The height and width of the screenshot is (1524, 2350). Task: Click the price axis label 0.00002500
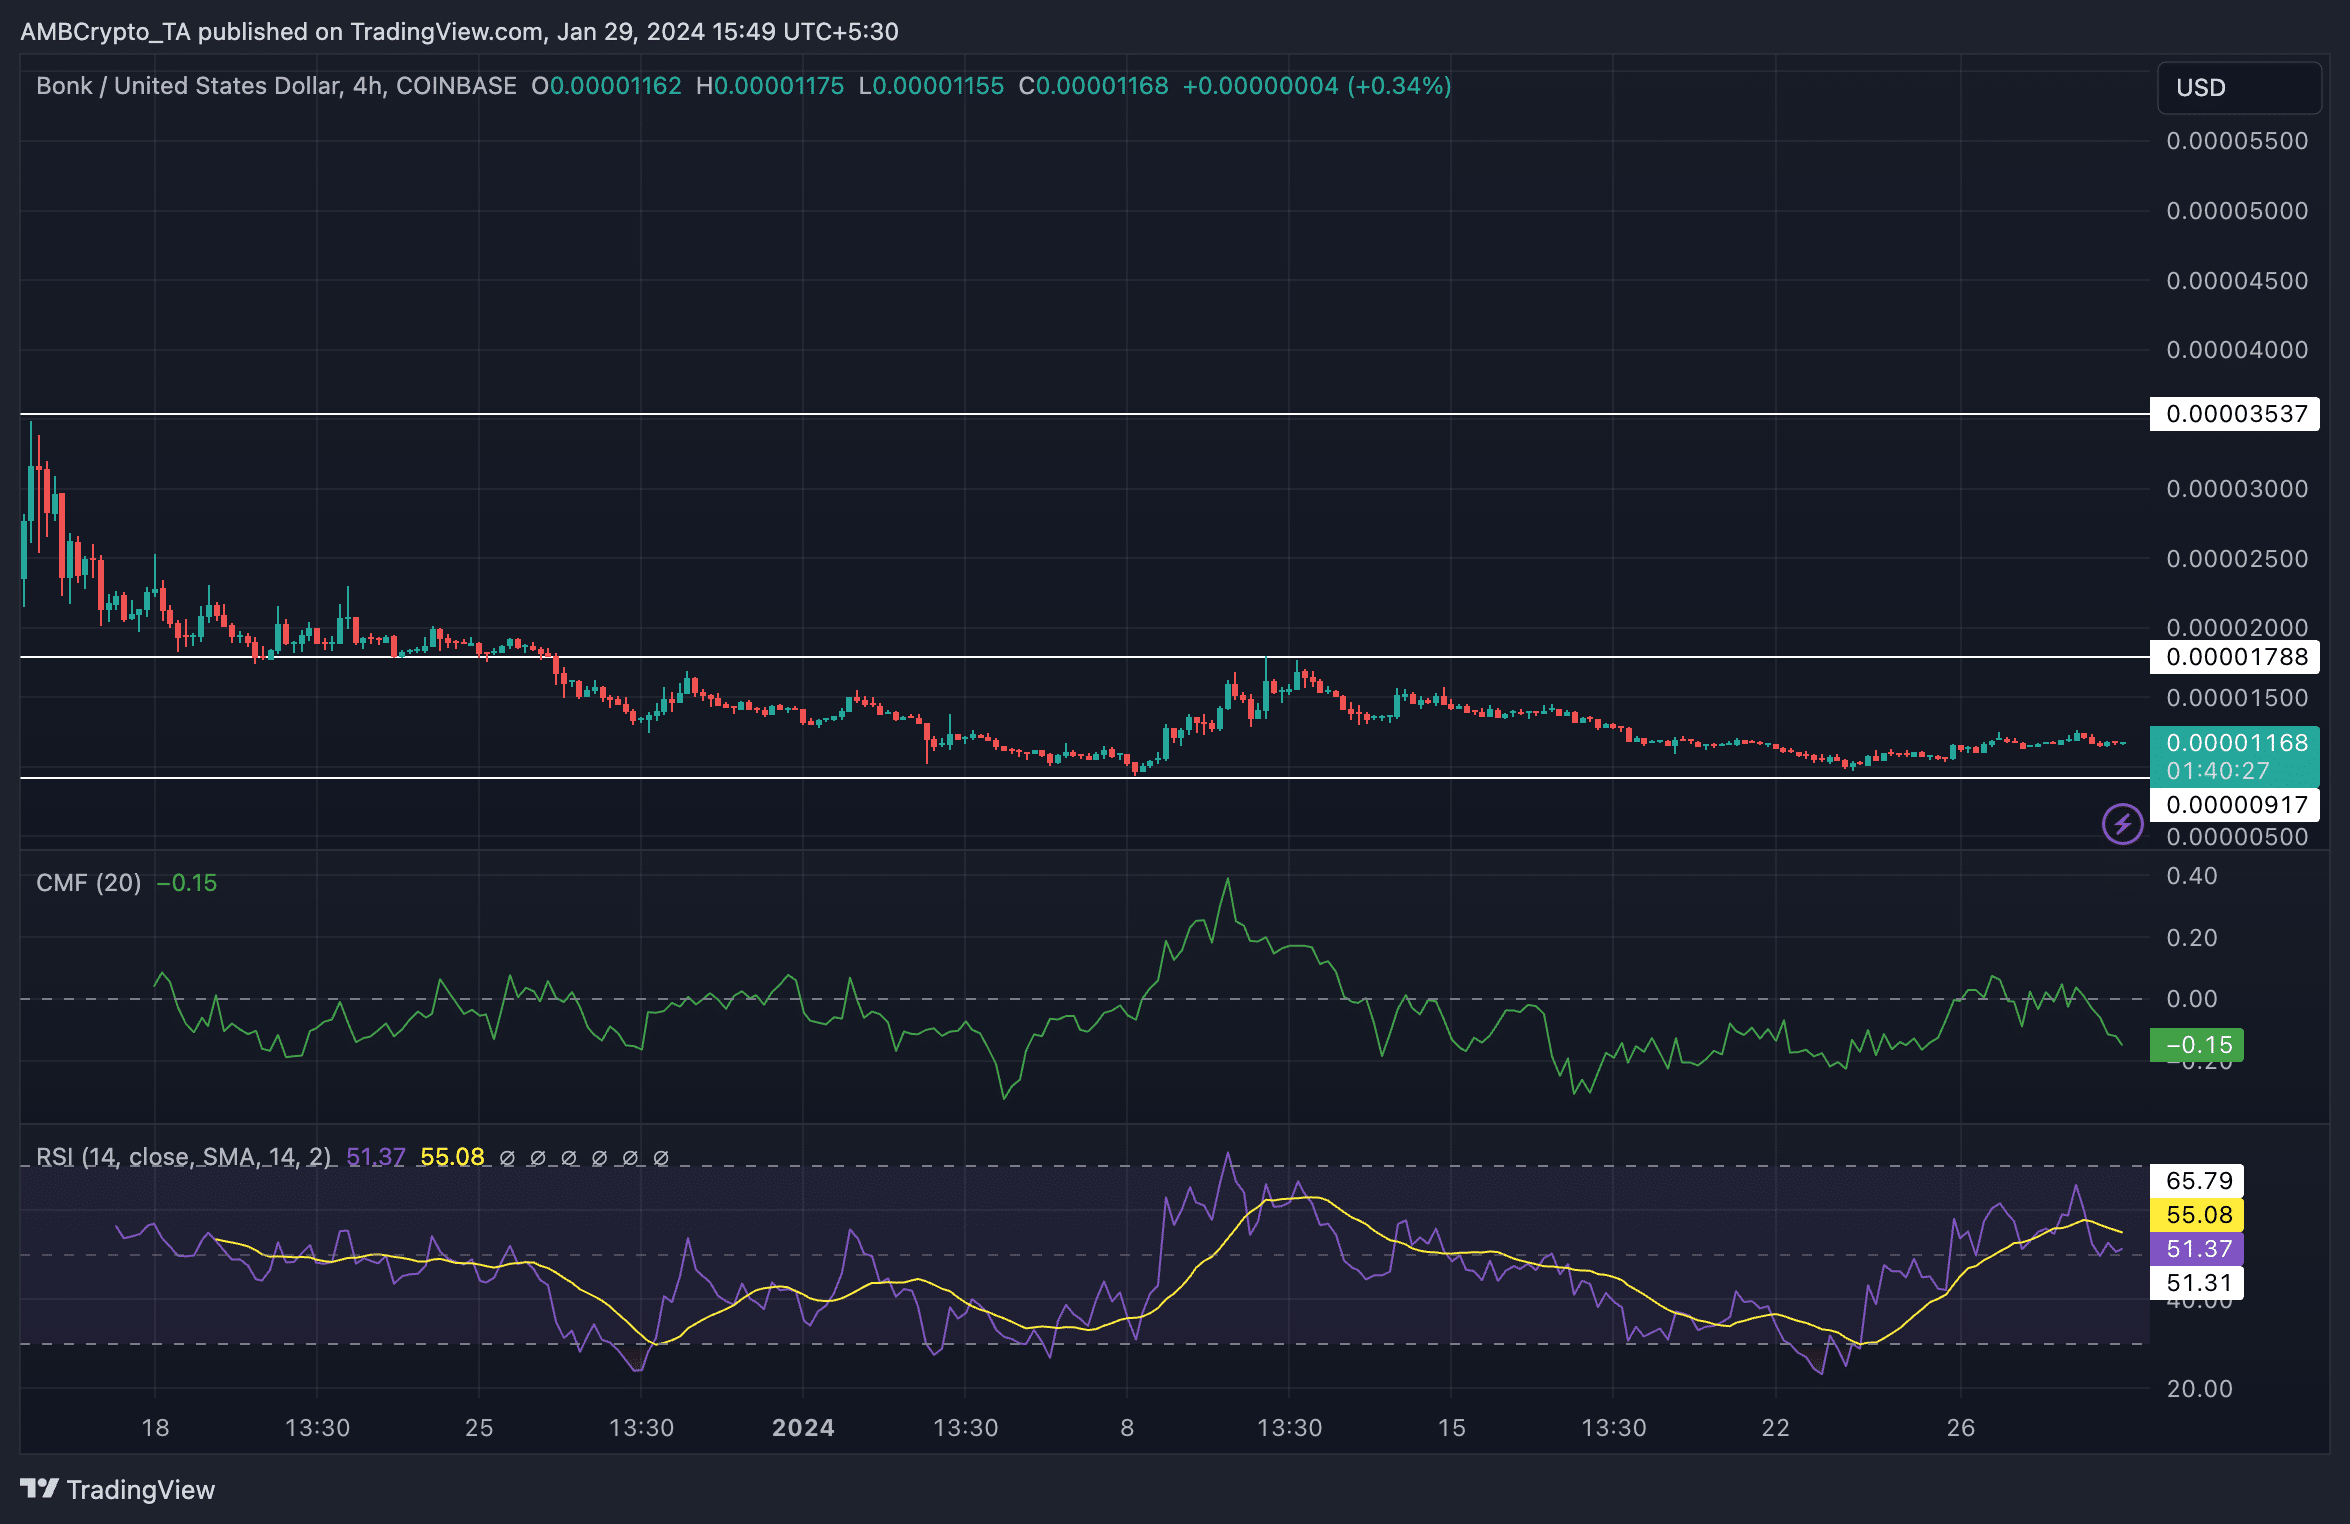(x=2237, y=559)
